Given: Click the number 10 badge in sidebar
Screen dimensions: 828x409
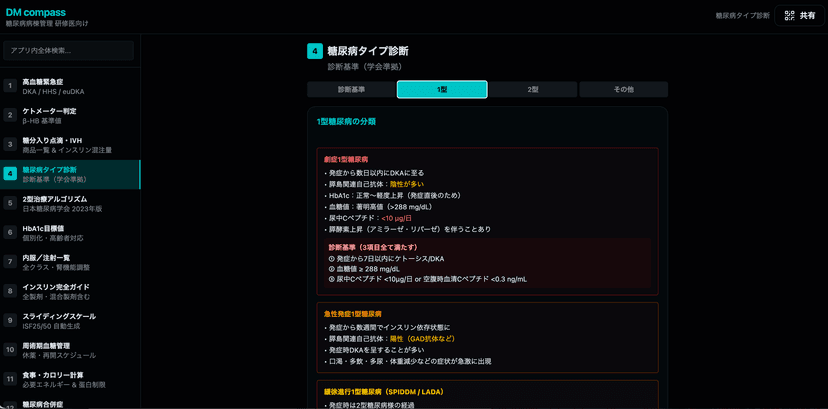Looking at the screenshot, I should coord(10,349).
